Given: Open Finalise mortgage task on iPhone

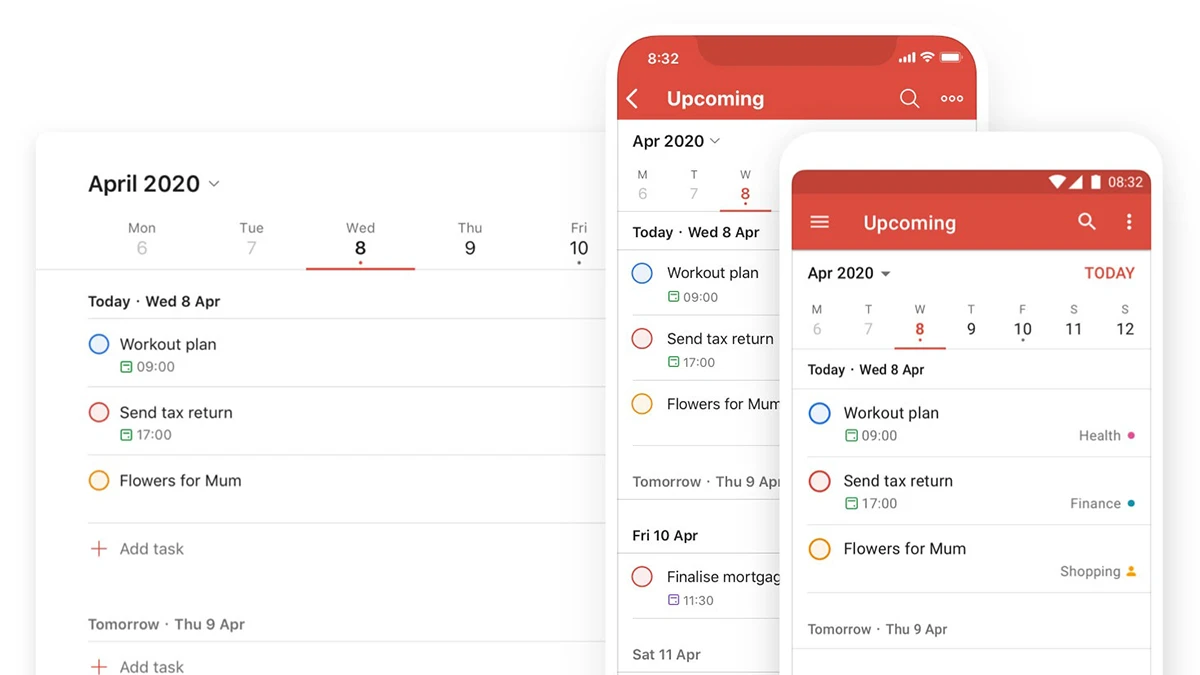Looking at the screenshot, I should pos(722,577).
